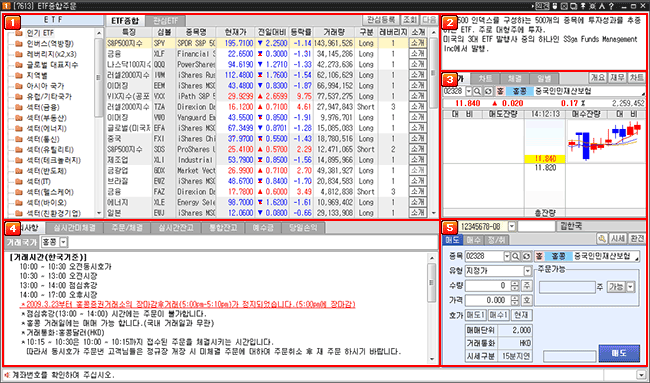650x383 pixels.
Task: Click the 소개 button in SPY row
Action: pyautogui.click(x=418, y=43)
